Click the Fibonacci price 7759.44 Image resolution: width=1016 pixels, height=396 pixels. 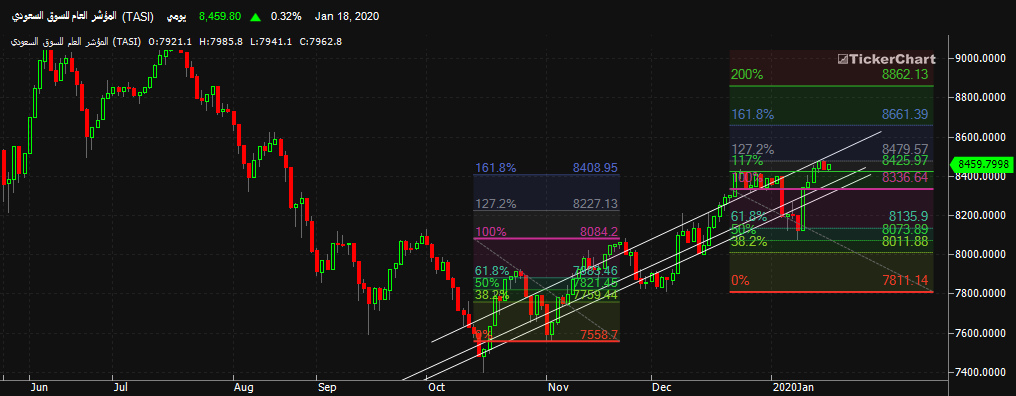click(595, 295)
